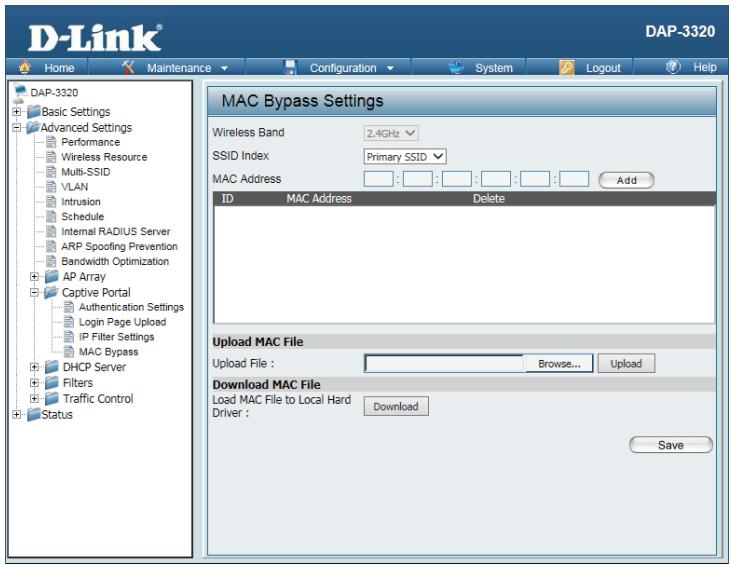This screenshot has width=731, height=565.
Task: Click the AP Array folder icon
Action: [x=52, y=276]
